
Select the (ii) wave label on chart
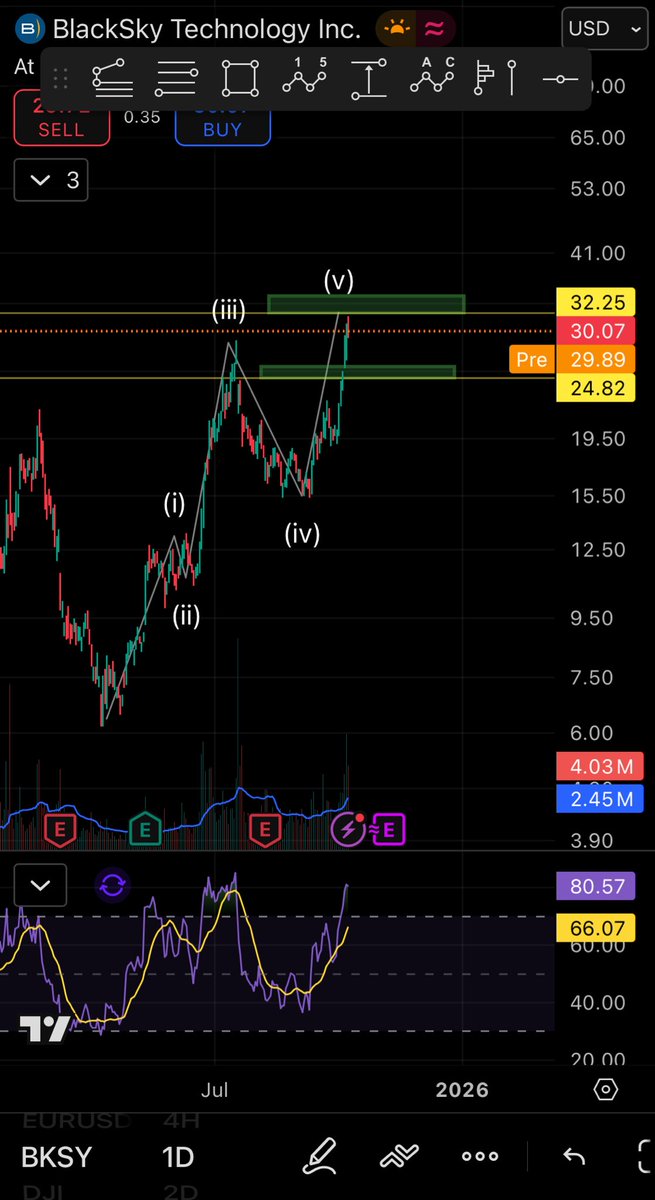tap(186, 615)
